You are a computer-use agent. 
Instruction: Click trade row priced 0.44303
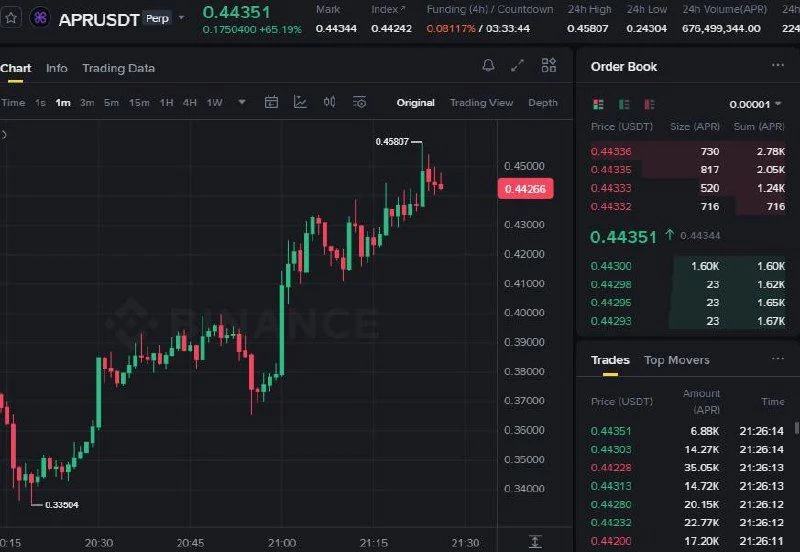pos(687,449)
